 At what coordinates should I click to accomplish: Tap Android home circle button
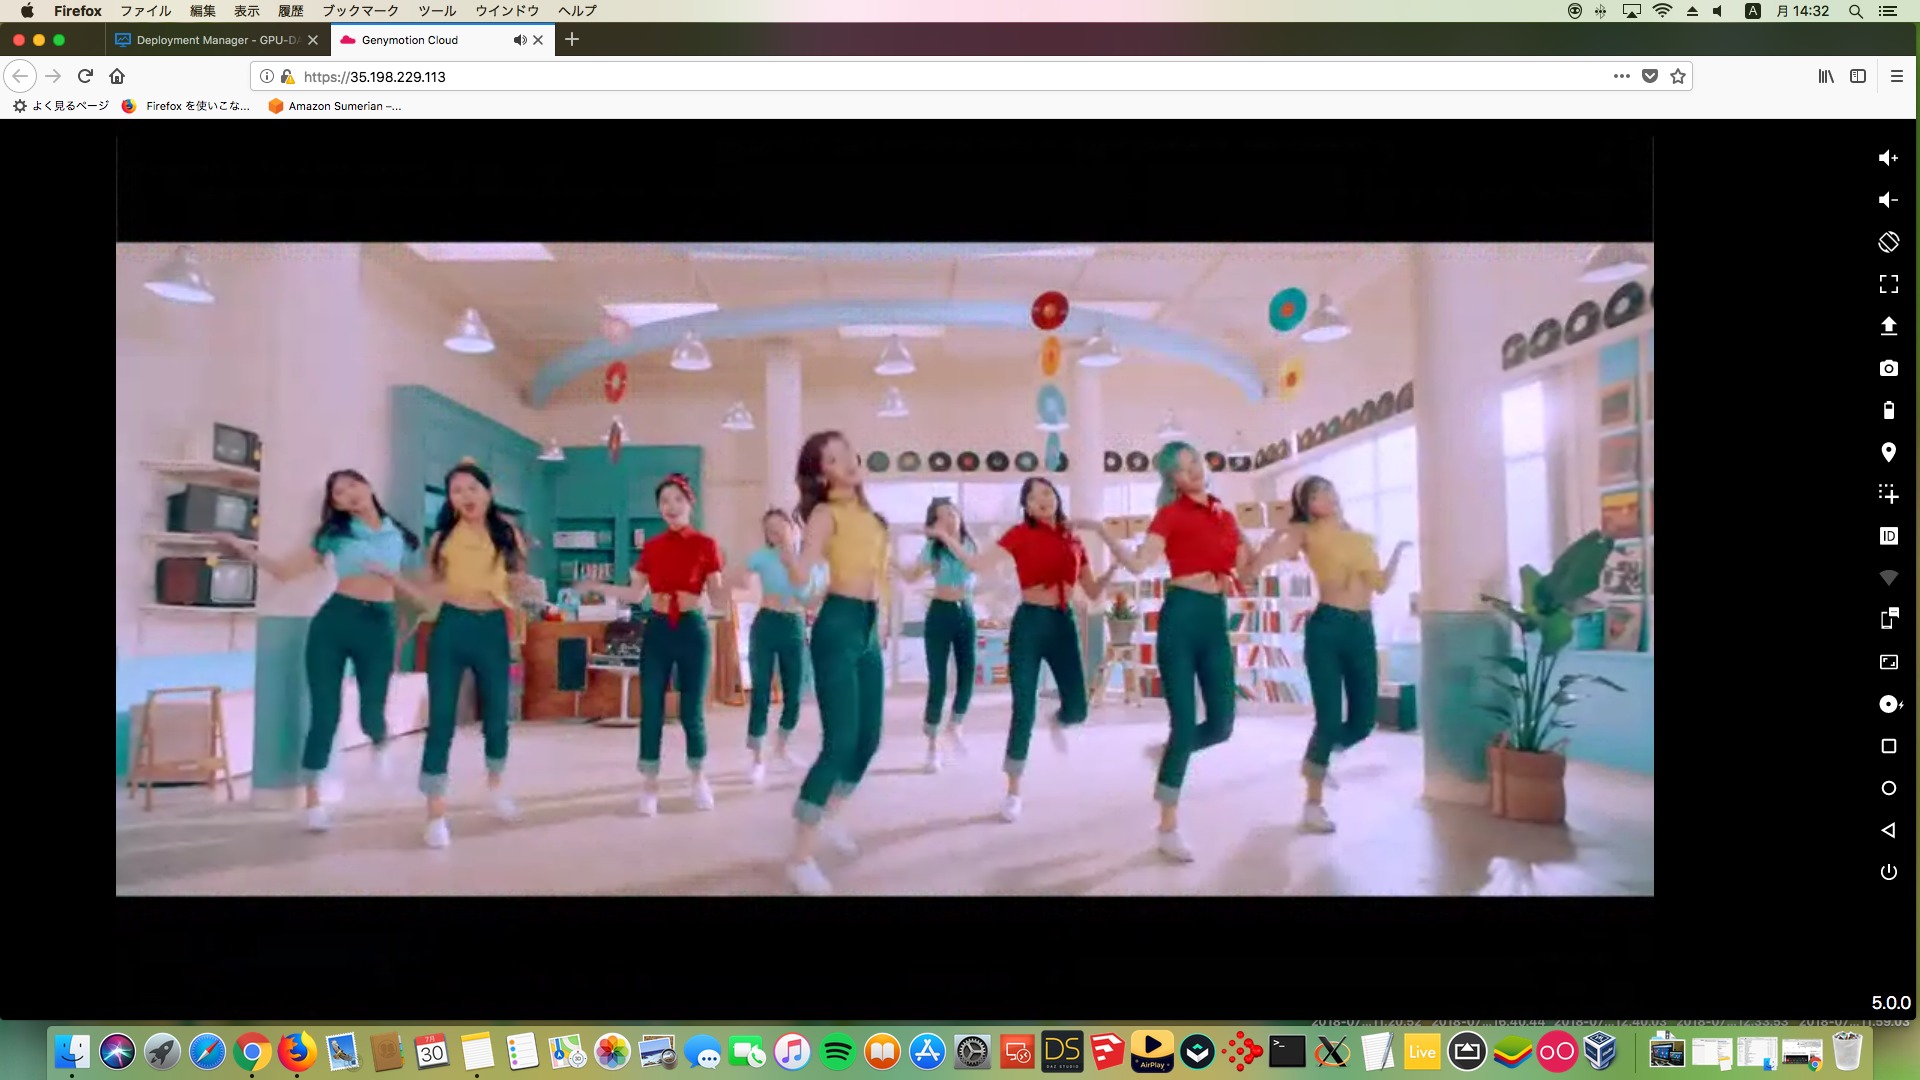click(1888, 788)
